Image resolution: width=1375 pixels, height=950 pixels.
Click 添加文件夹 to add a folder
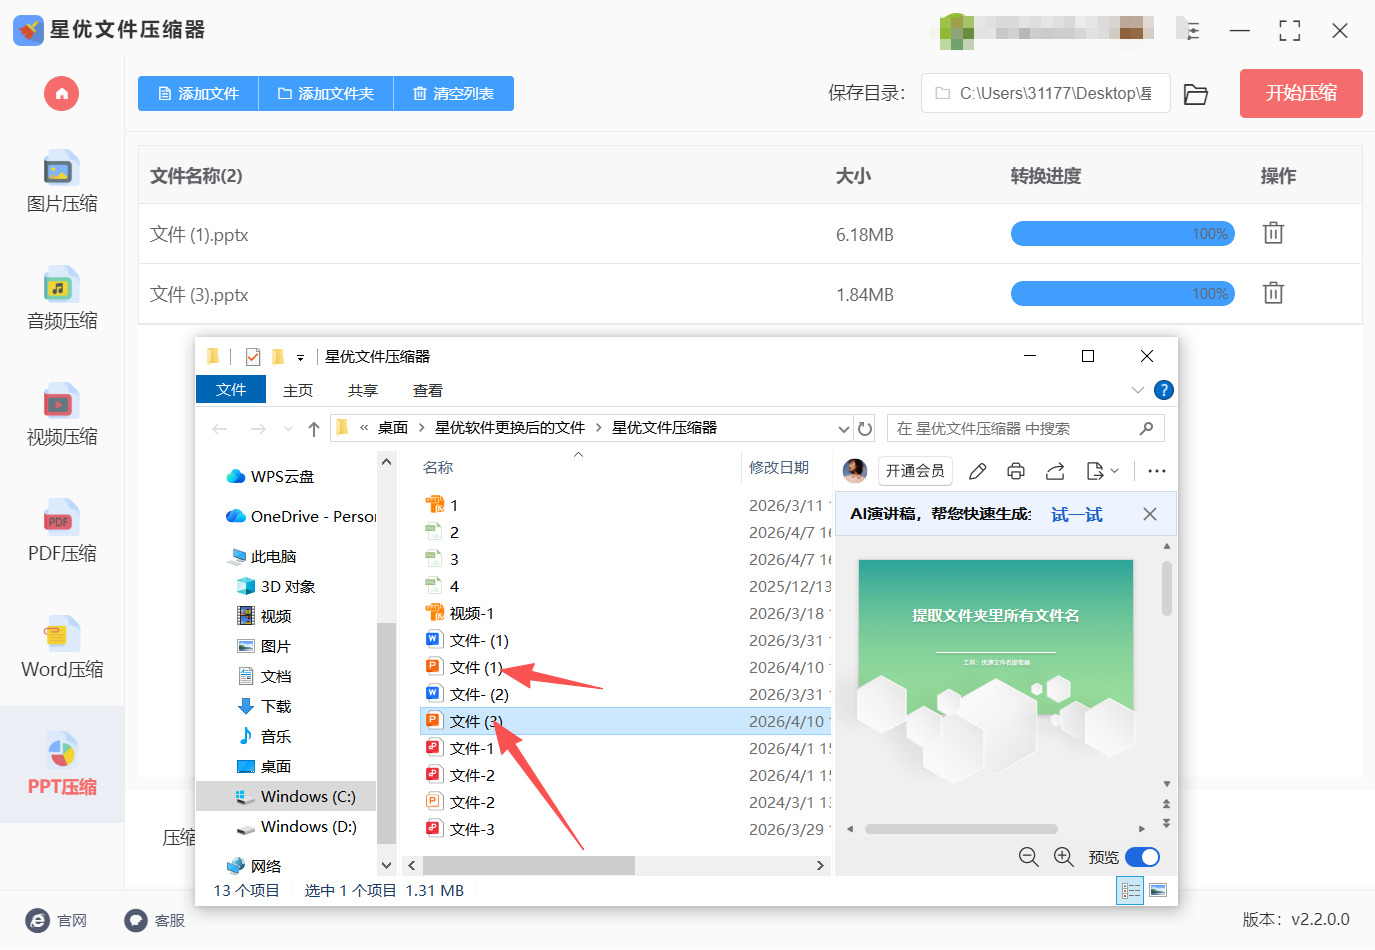tap(326, 94)
